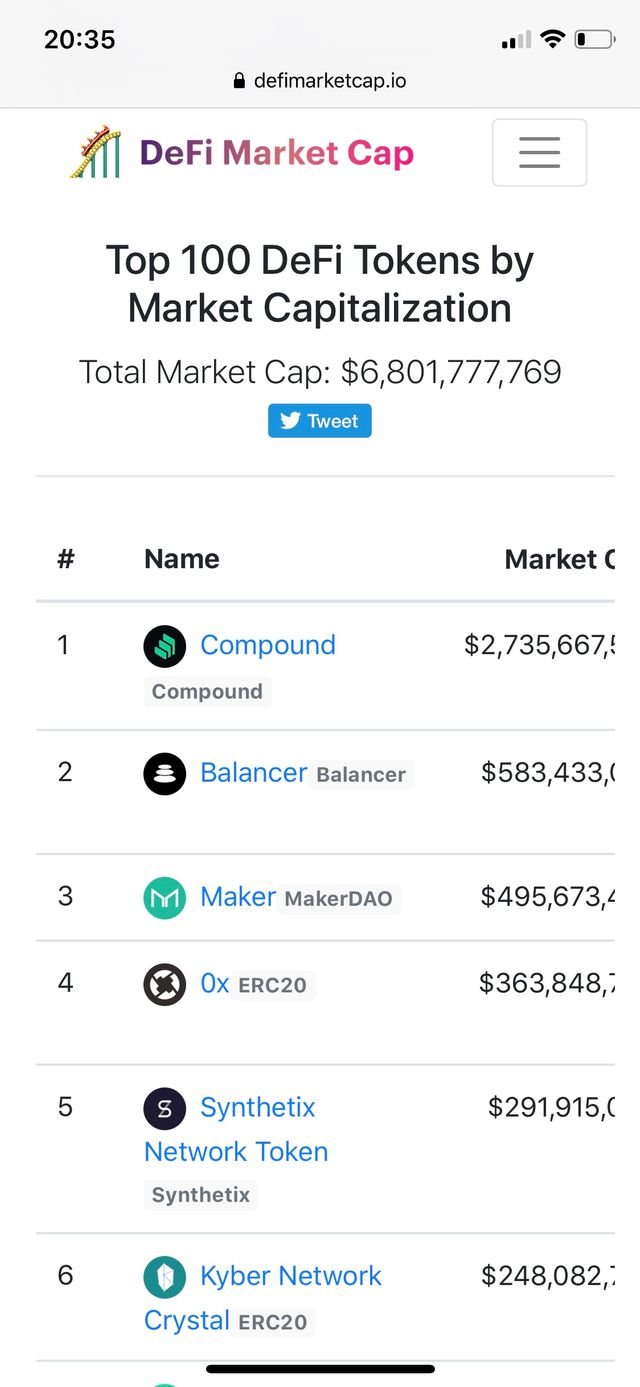
Task: Tap the Maker token icon
Action: pos(165,897)
